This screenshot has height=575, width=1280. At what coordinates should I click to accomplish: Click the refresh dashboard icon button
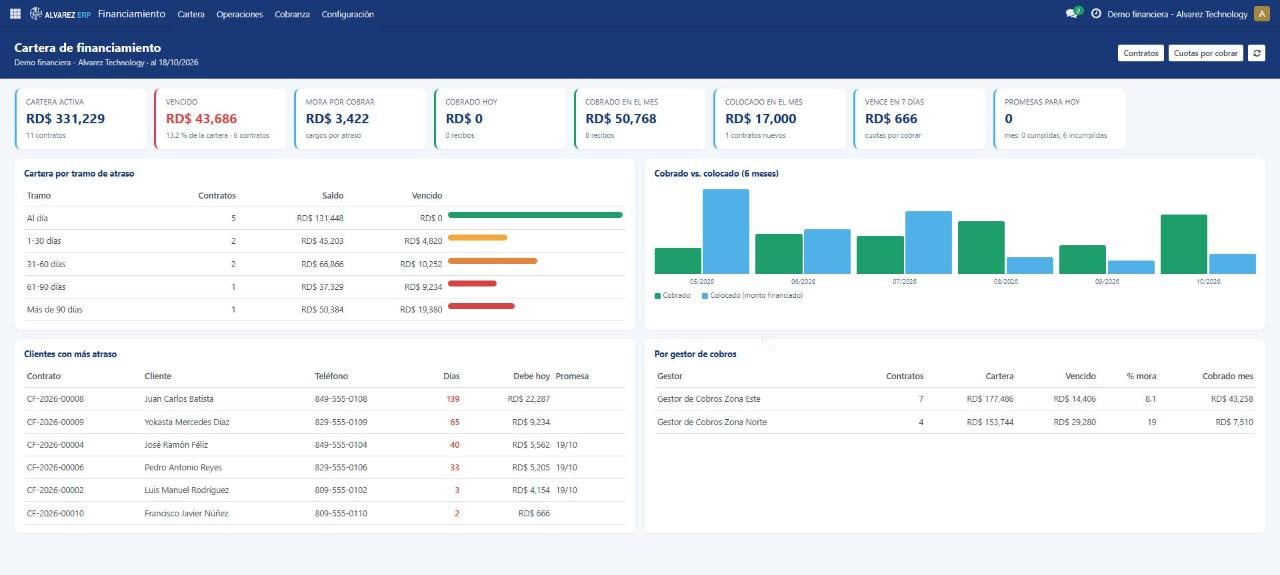1257,53
